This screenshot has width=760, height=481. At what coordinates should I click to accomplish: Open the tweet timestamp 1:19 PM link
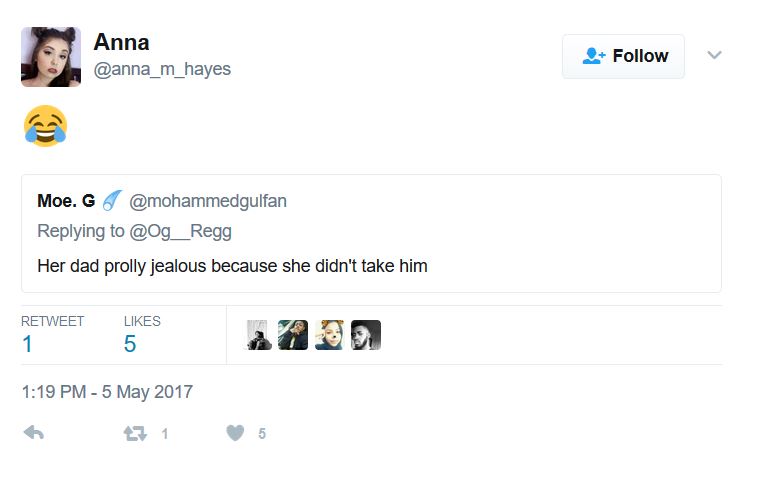point(107,392)
